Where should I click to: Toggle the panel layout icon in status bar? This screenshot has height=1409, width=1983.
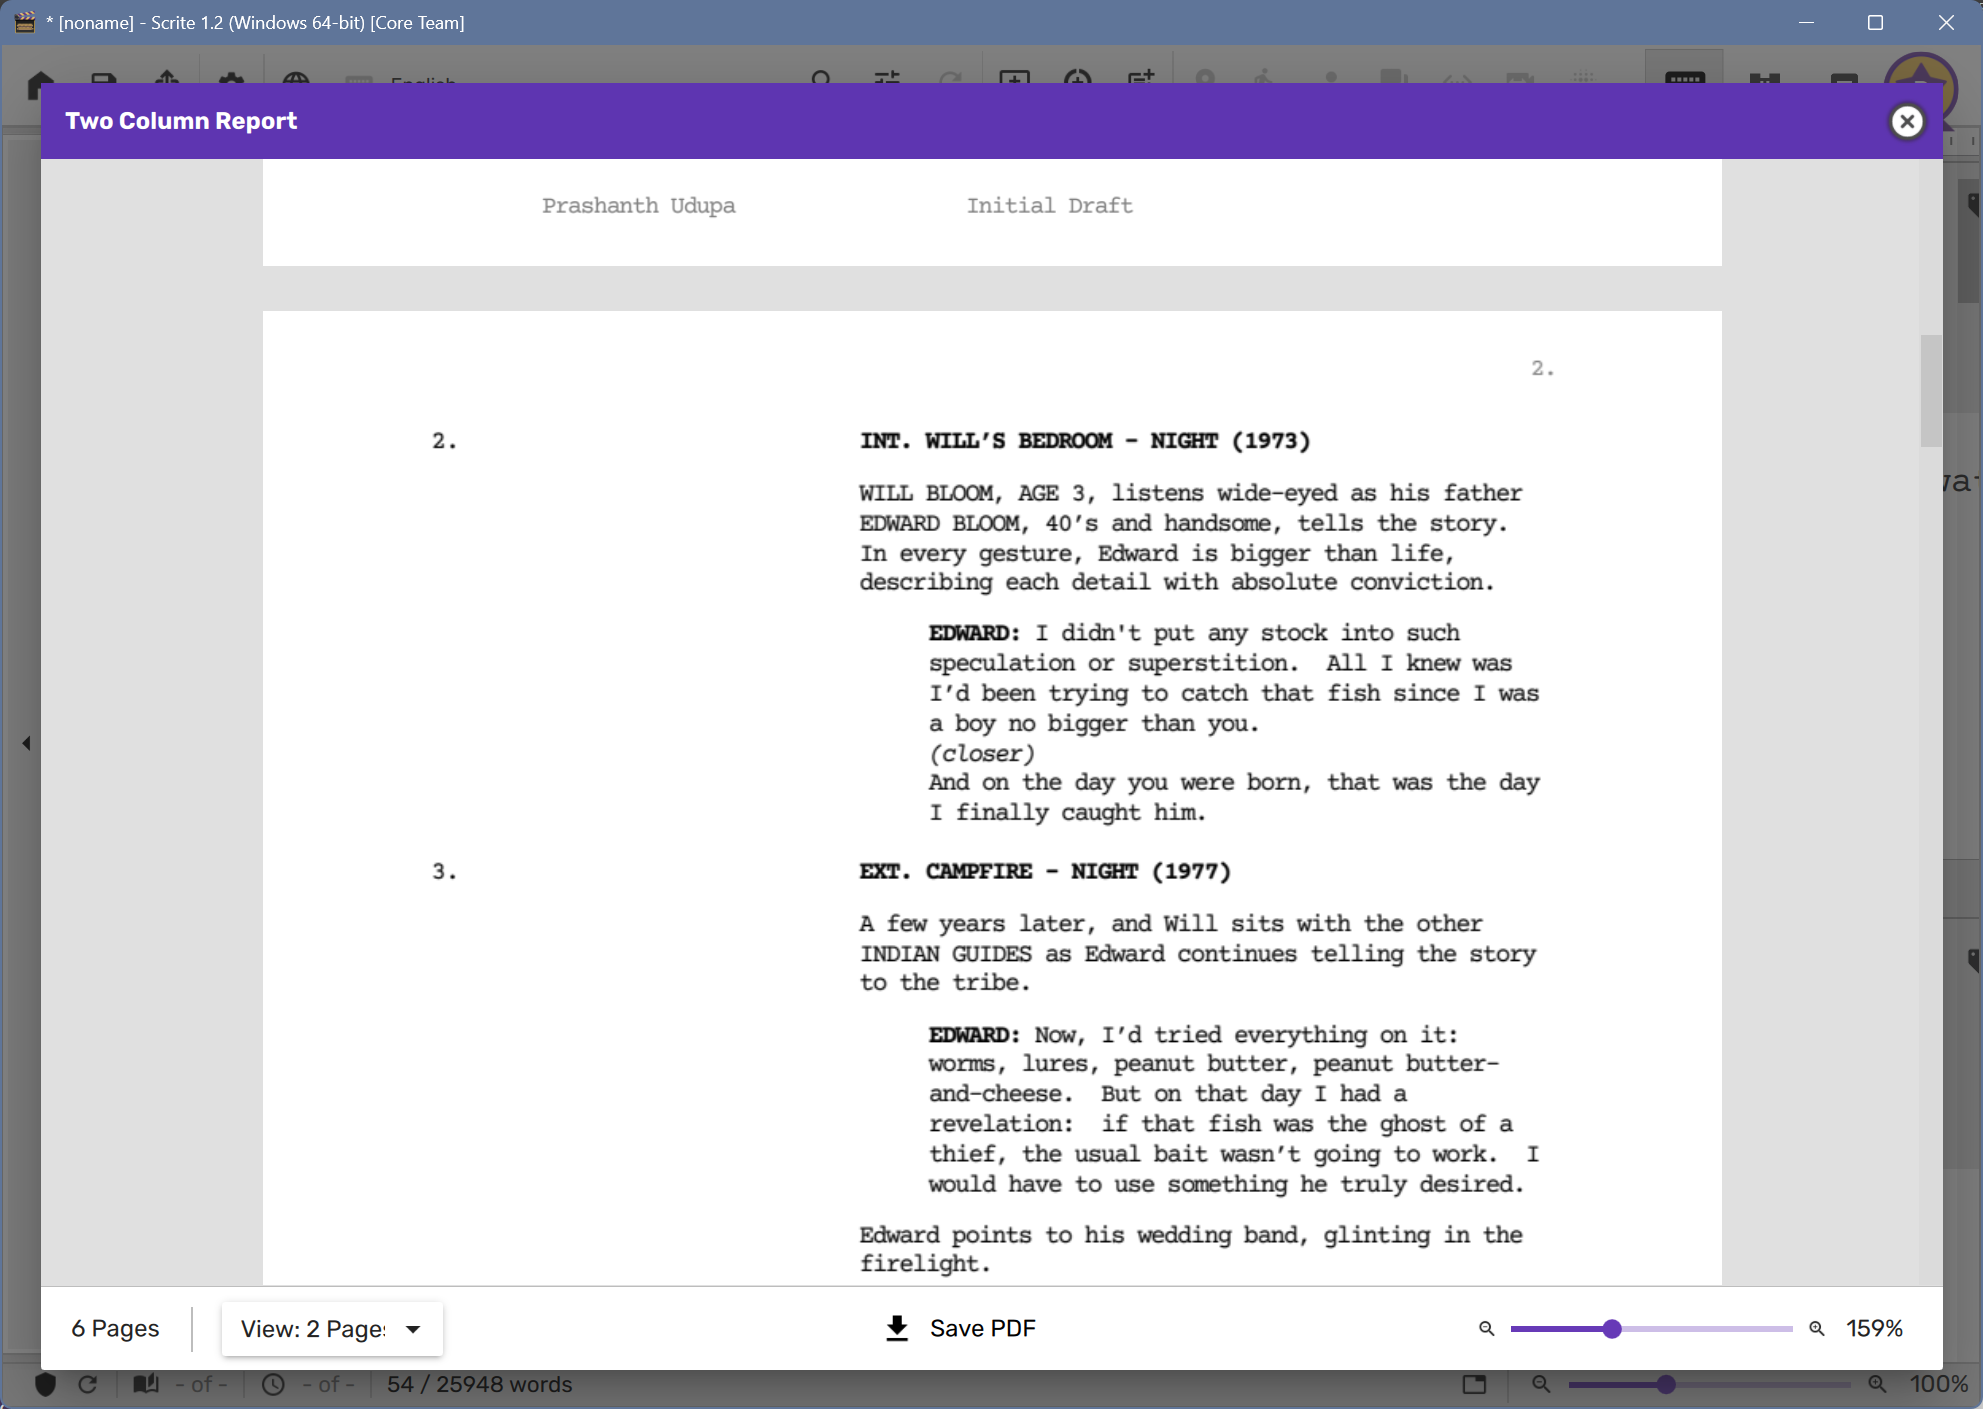(1474, 1384)
